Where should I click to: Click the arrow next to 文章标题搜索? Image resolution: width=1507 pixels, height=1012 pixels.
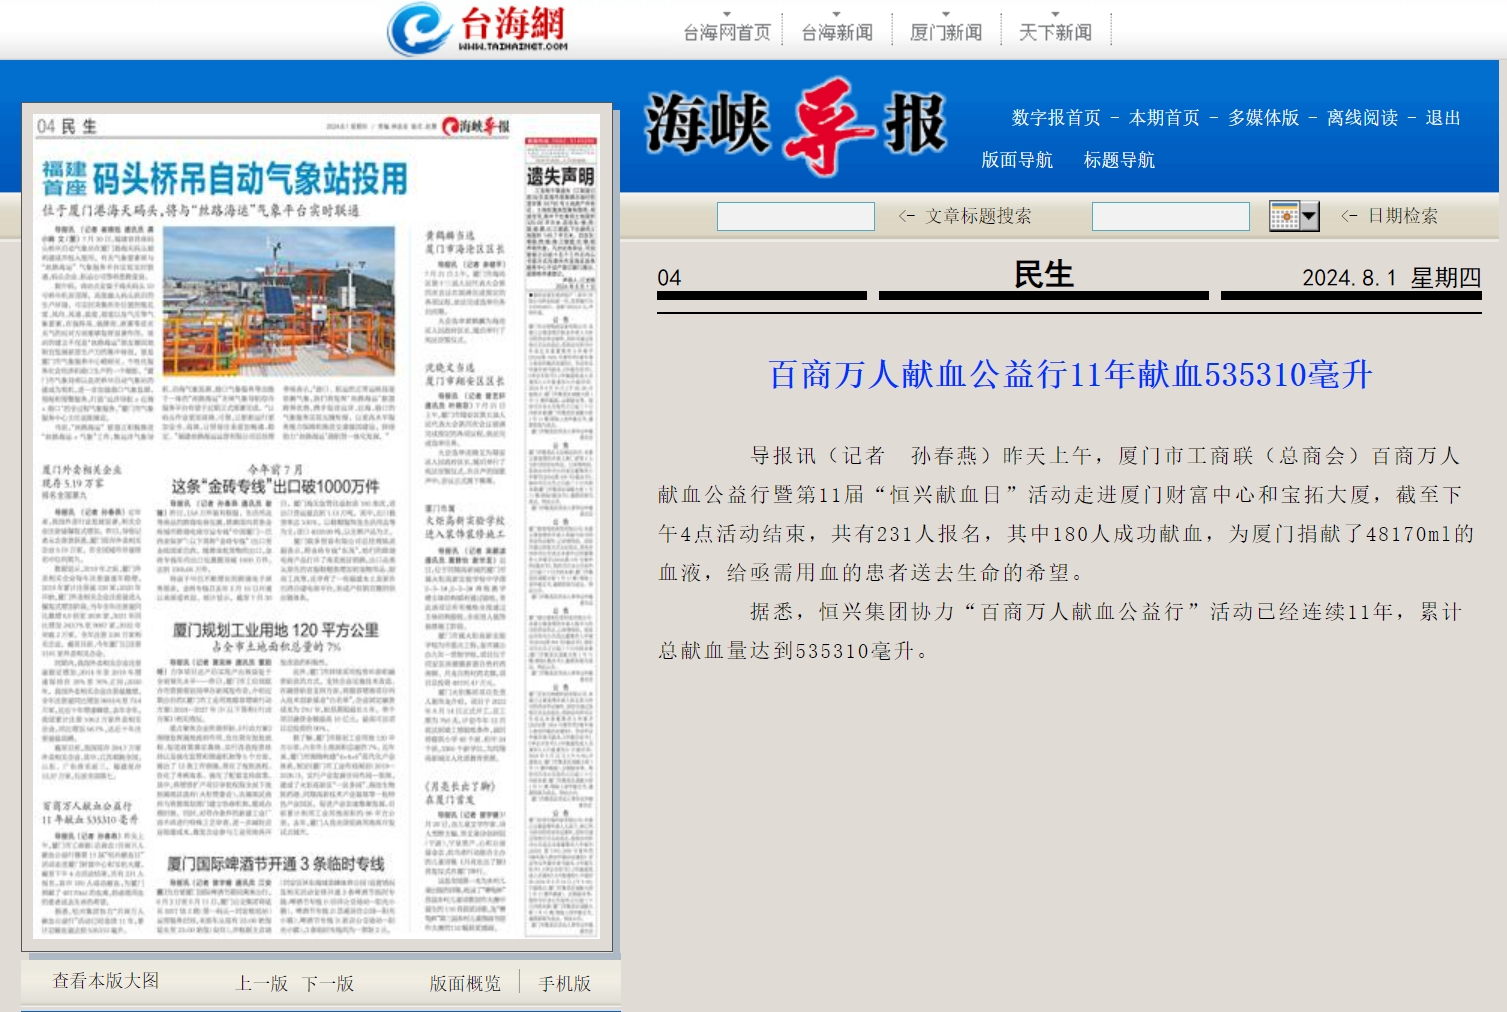pyautogui.click(x=905, y=215)
